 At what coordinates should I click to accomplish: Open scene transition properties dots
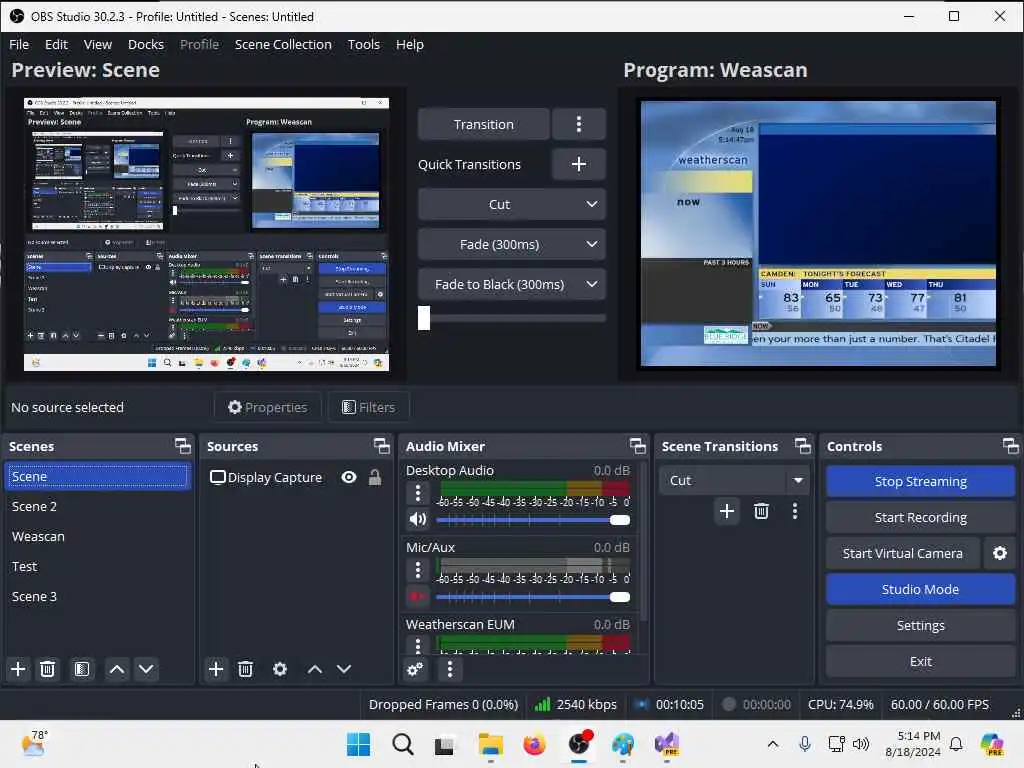tap(795, 511)
